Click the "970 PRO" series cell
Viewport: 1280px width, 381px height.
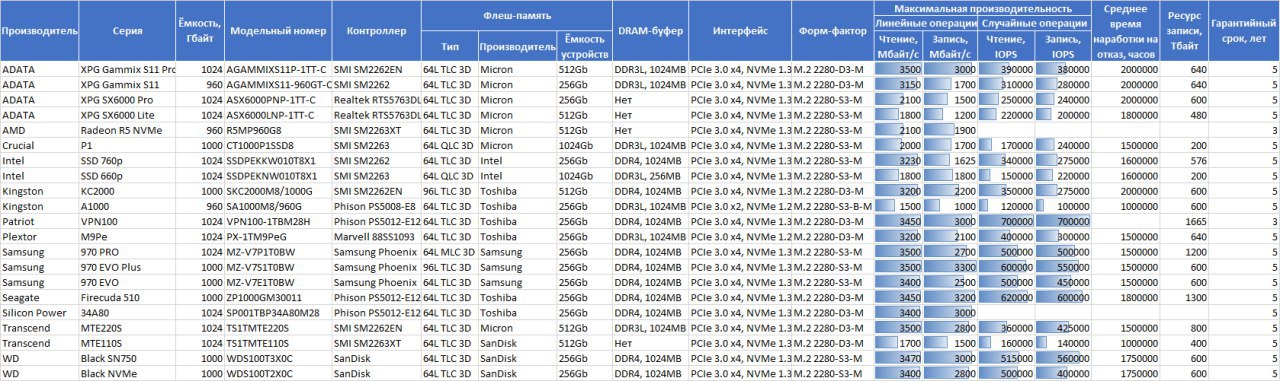[127, 252]
